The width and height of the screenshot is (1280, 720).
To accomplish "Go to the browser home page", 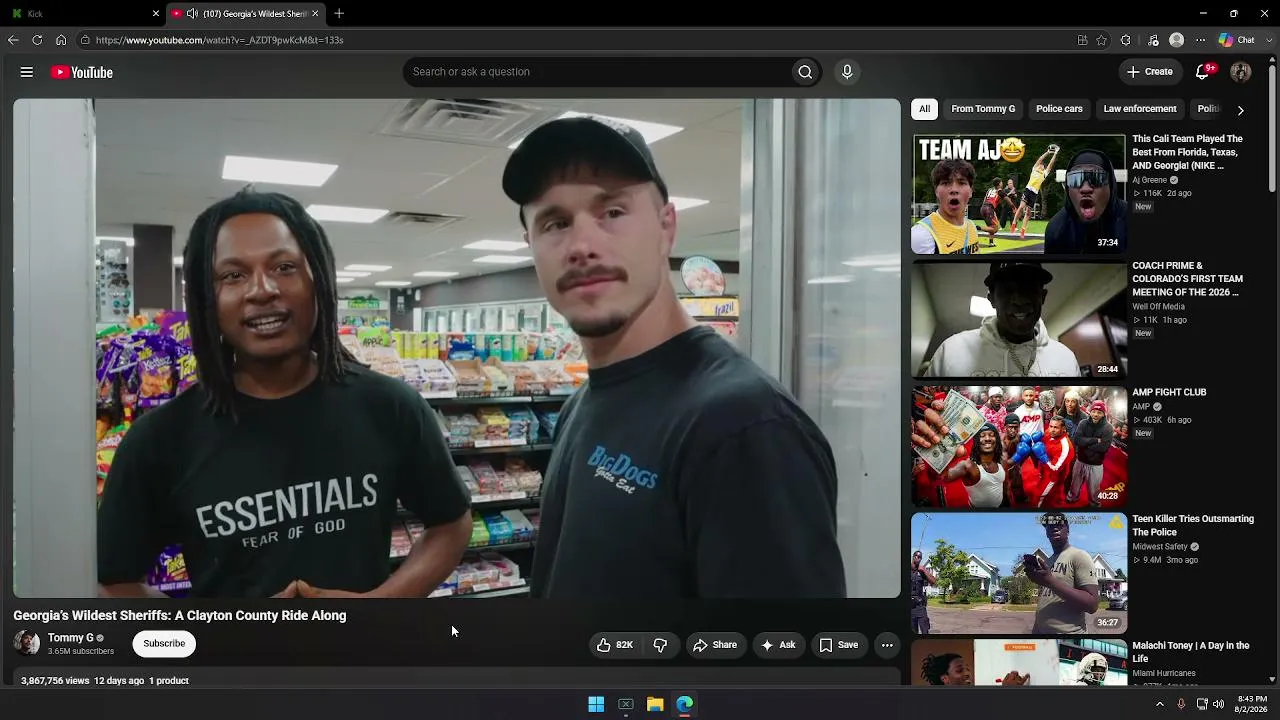I will pos(61,40).
